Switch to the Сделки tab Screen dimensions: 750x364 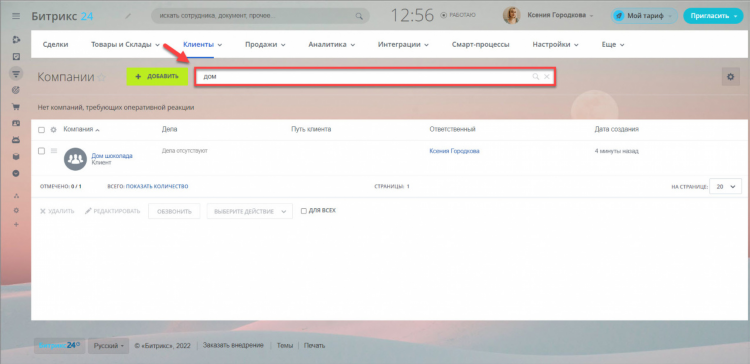55,44
